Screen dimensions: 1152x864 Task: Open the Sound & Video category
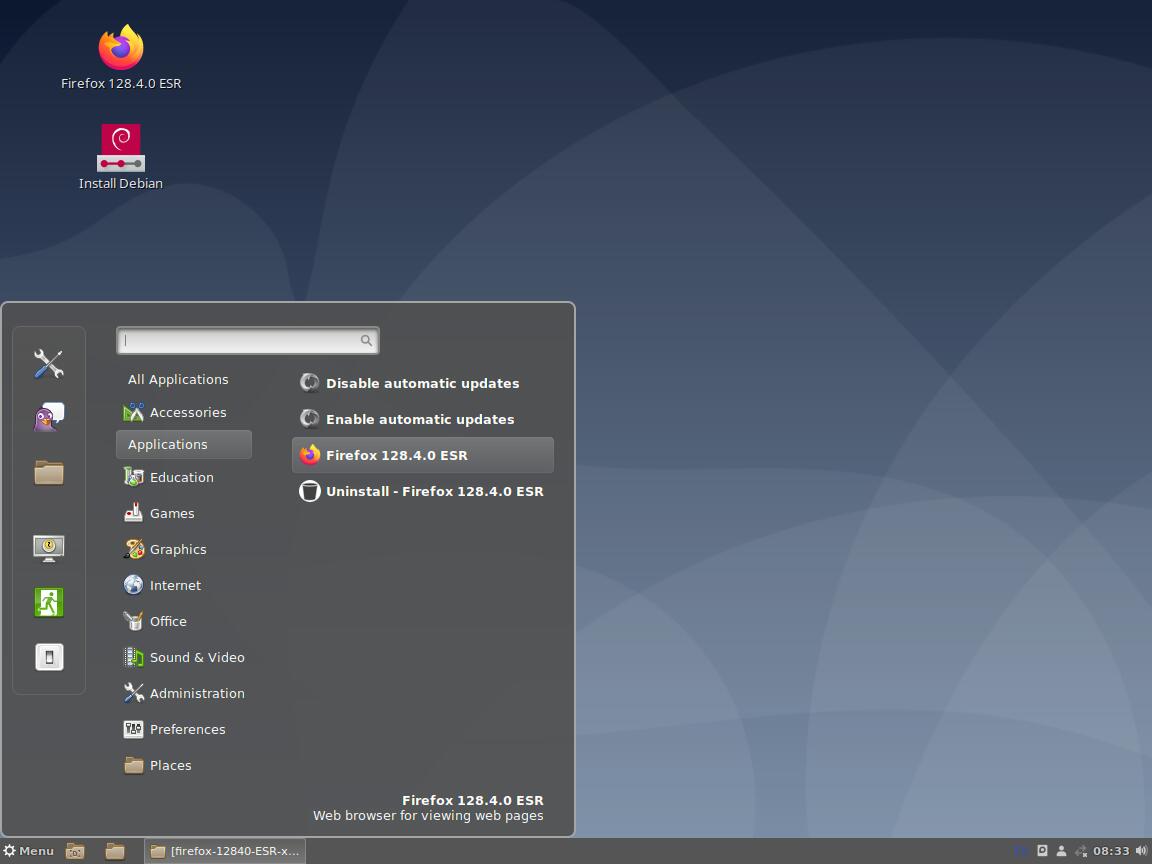184,657
